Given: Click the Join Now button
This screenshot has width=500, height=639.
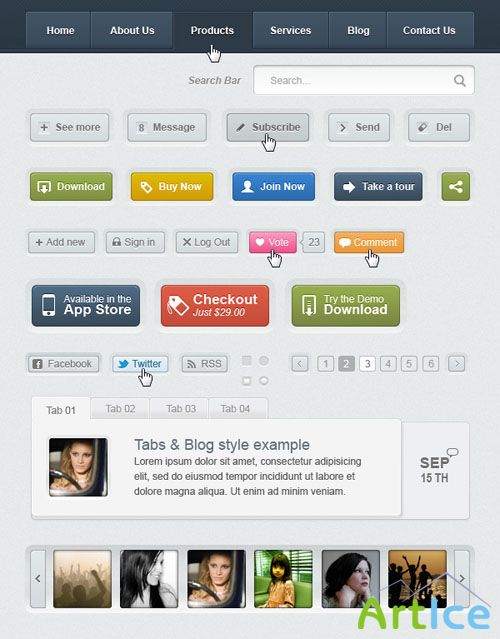Looking at the screenshot, I should point(273,187).
